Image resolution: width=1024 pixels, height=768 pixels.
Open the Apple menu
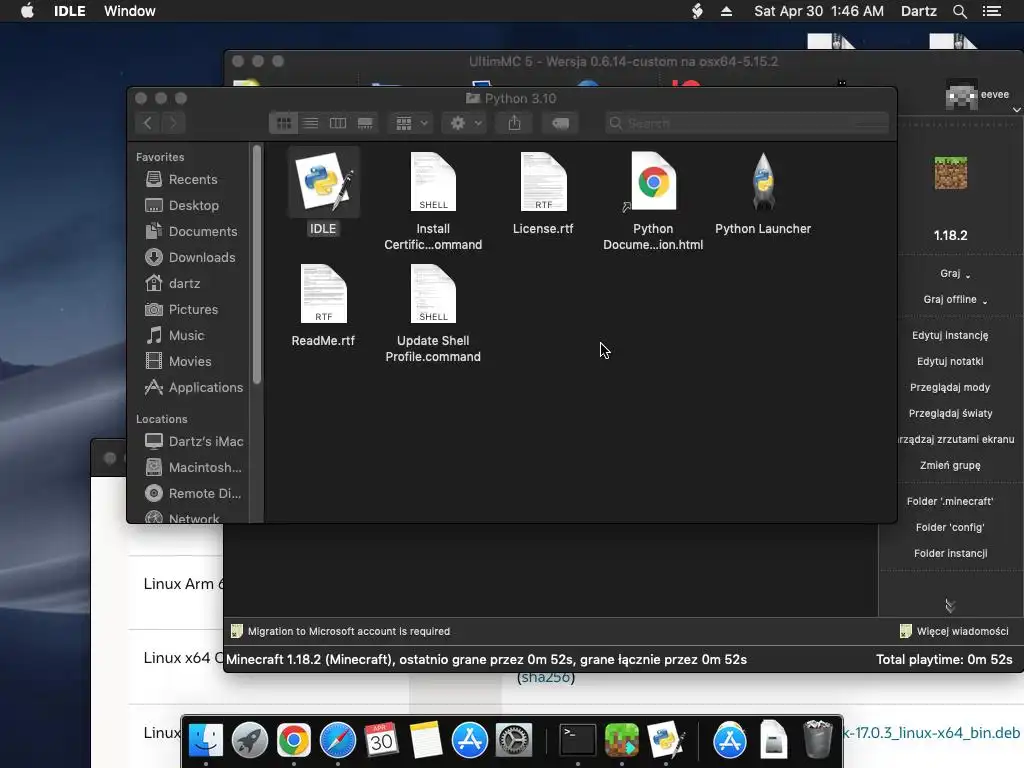(27, 11)
